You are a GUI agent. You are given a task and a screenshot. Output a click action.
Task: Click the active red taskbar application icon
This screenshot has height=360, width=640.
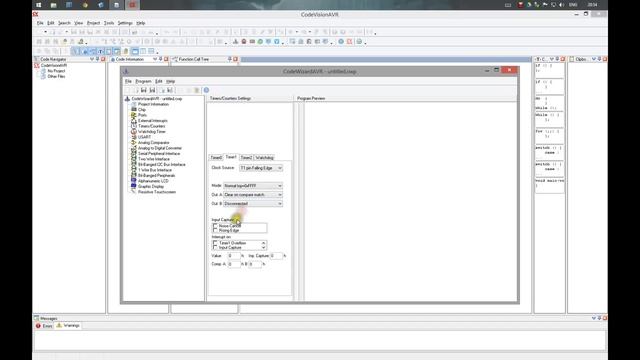132,5
